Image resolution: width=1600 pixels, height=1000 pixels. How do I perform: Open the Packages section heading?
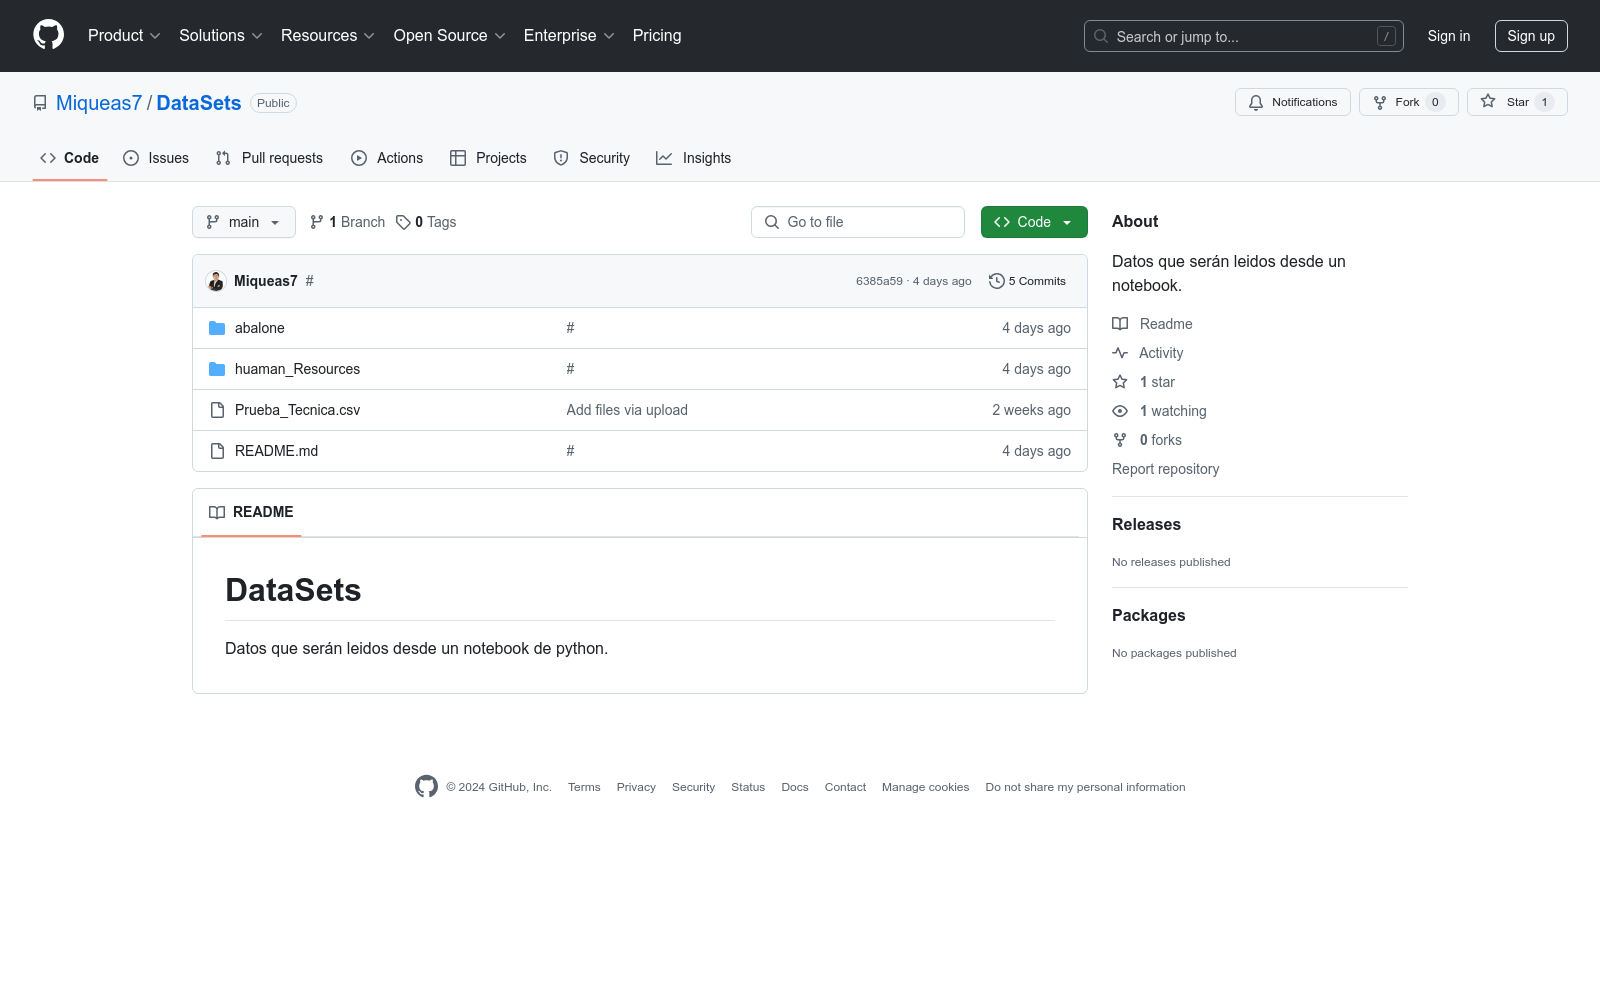coord(1148,616)
